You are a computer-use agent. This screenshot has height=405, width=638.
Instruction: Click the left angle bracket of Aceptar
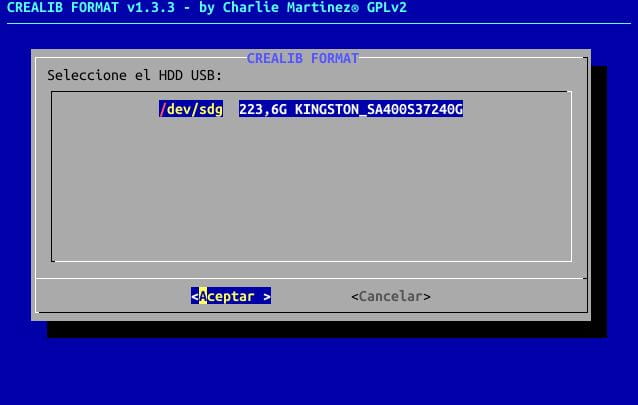tap(195, 296)
